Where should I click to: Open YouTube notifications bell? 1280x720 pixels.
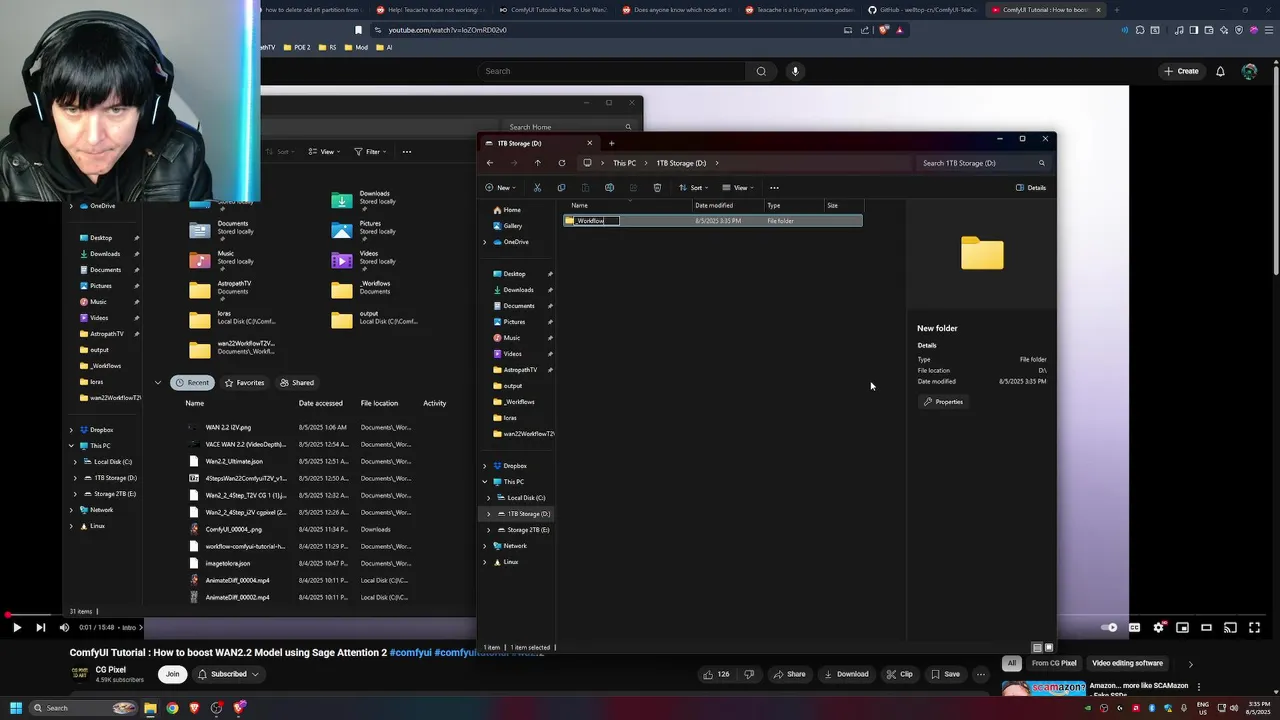coord(1220,71)
